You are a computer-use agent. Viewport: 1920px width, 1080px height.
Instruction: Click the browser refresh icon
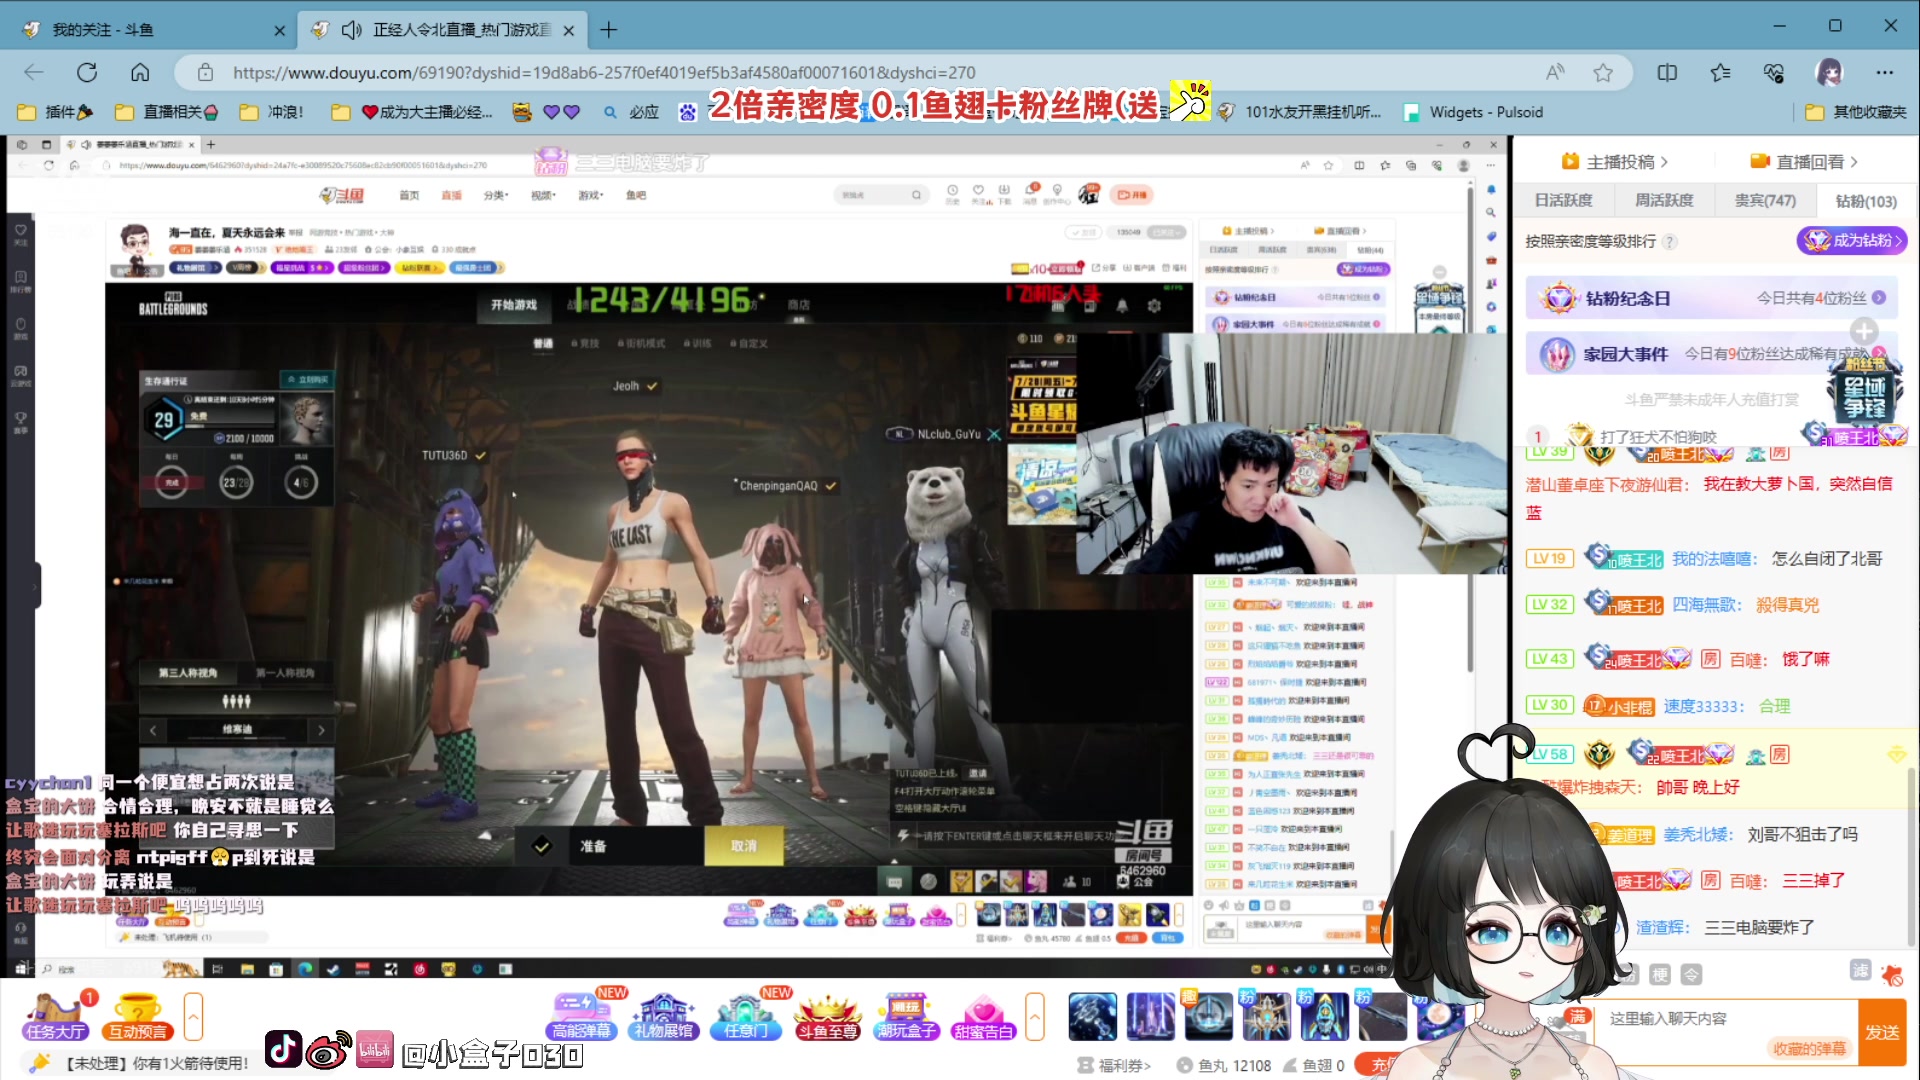(x=87, y=72)
